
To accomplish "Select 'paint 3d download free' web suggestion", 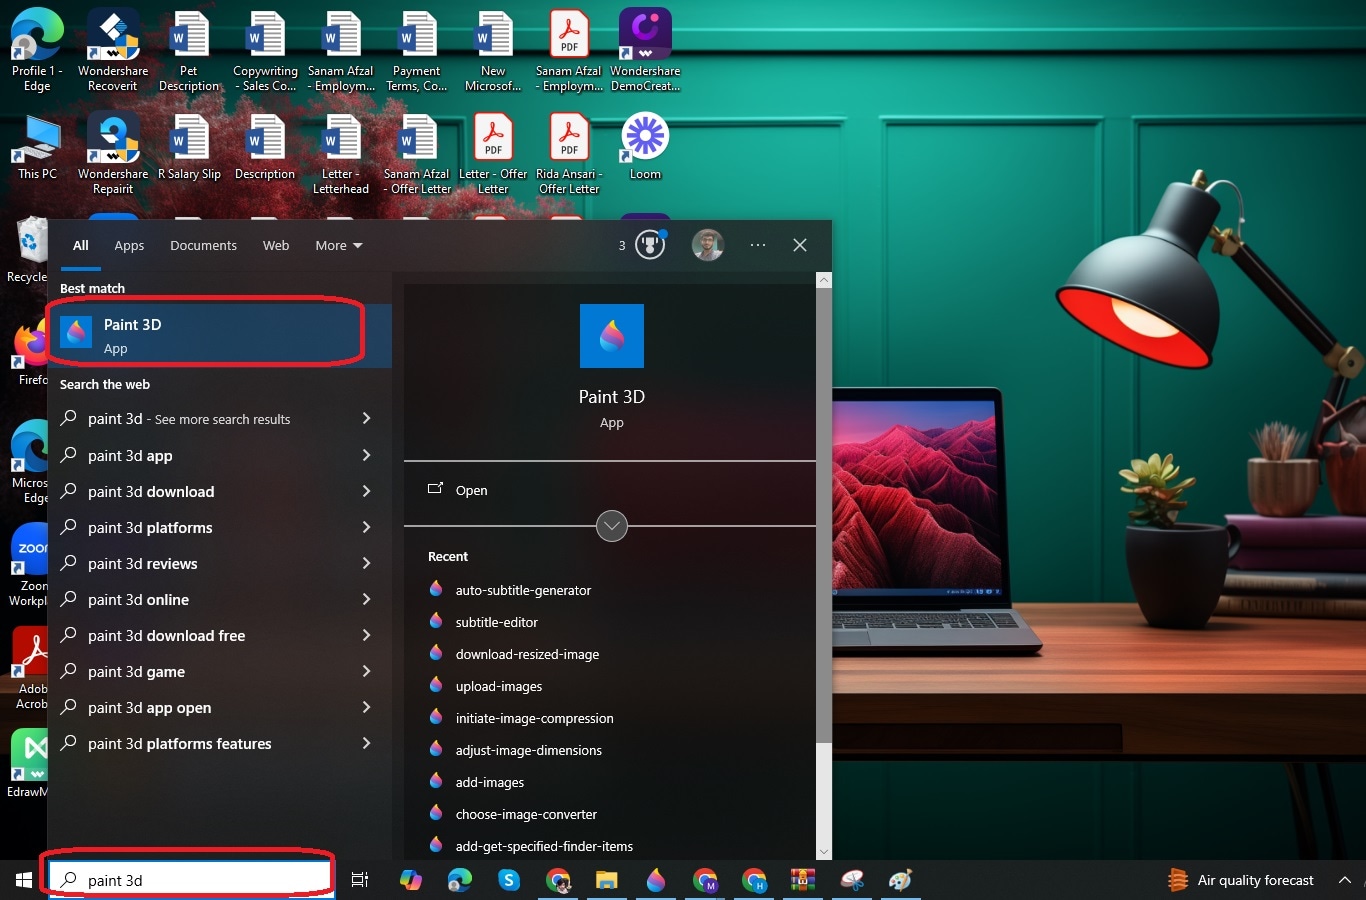I will pyautogui.click(x=219, y=635).
